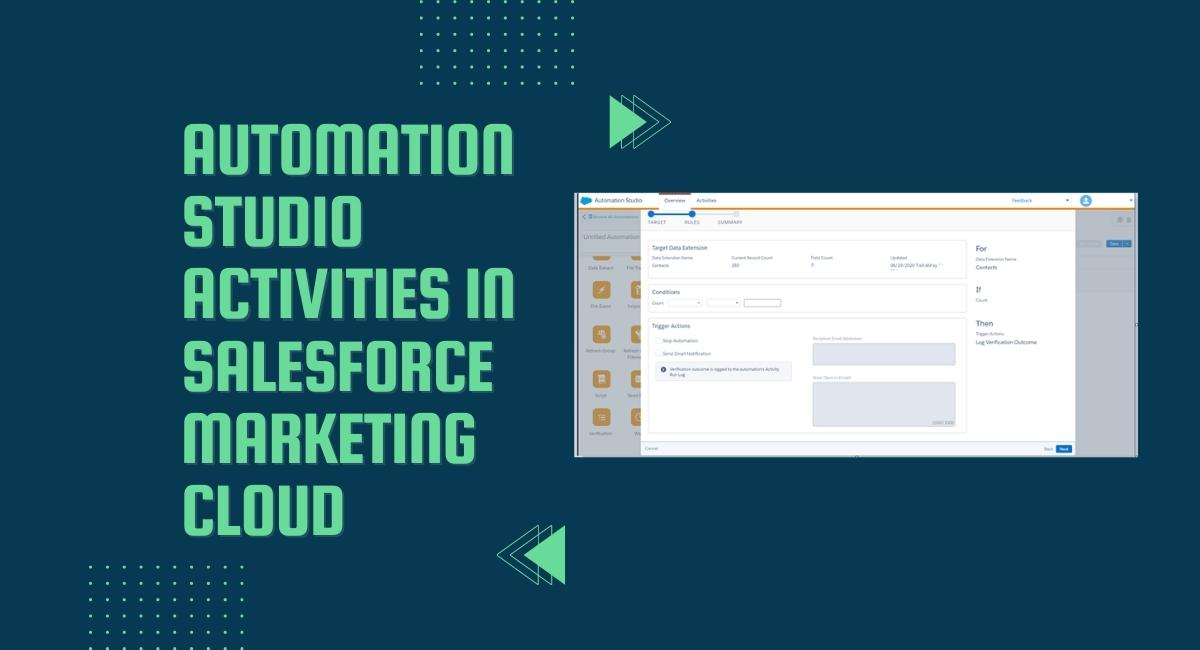Click the Back button in wizard footer
The image size is (1200, 650).
click(1048, 449)
